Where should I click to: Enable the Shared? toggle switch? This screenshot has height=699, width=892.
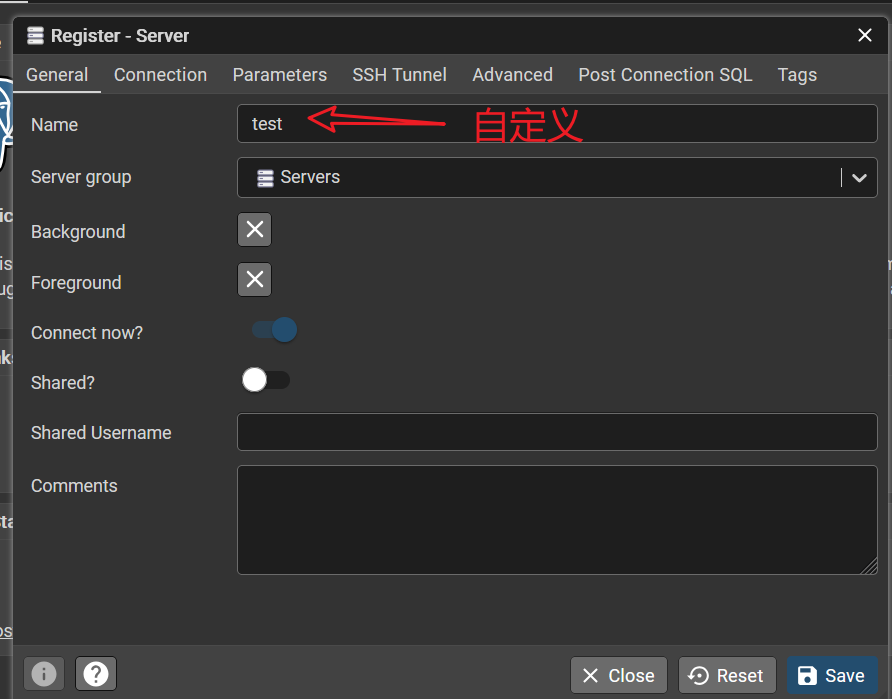pos(266,381)
